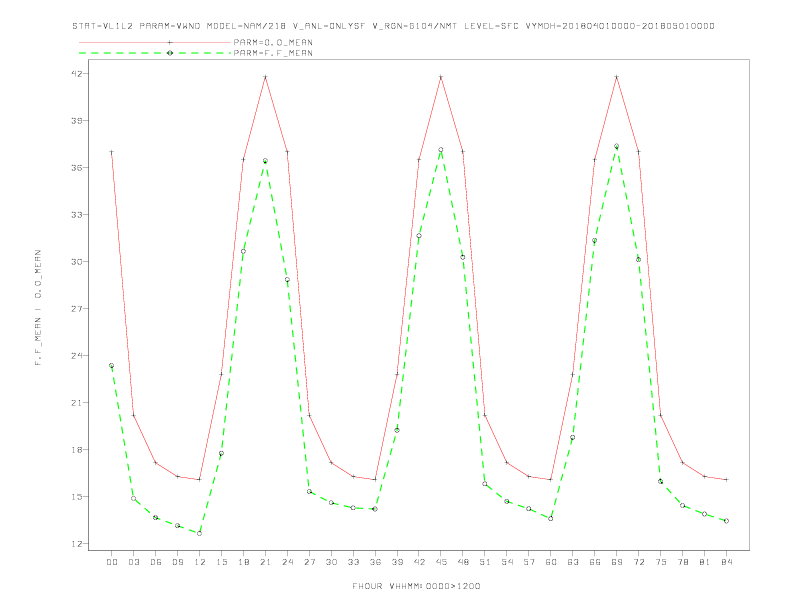The image size is (792, 612).
Task: Click x-axis forecast hour label 75
Action: tap(661, 562)
